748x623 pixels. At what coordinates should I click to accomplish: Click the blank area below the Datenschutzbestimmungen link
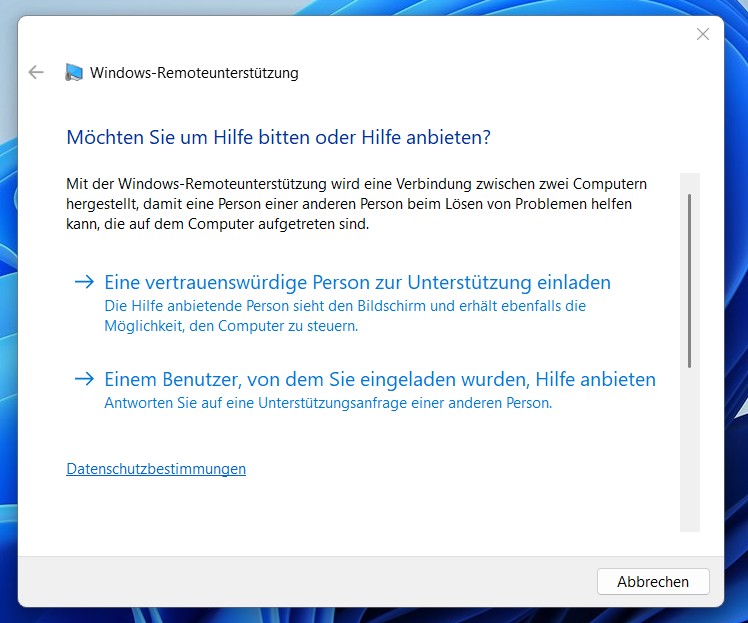pyautogui.click(x=350, y=510)
